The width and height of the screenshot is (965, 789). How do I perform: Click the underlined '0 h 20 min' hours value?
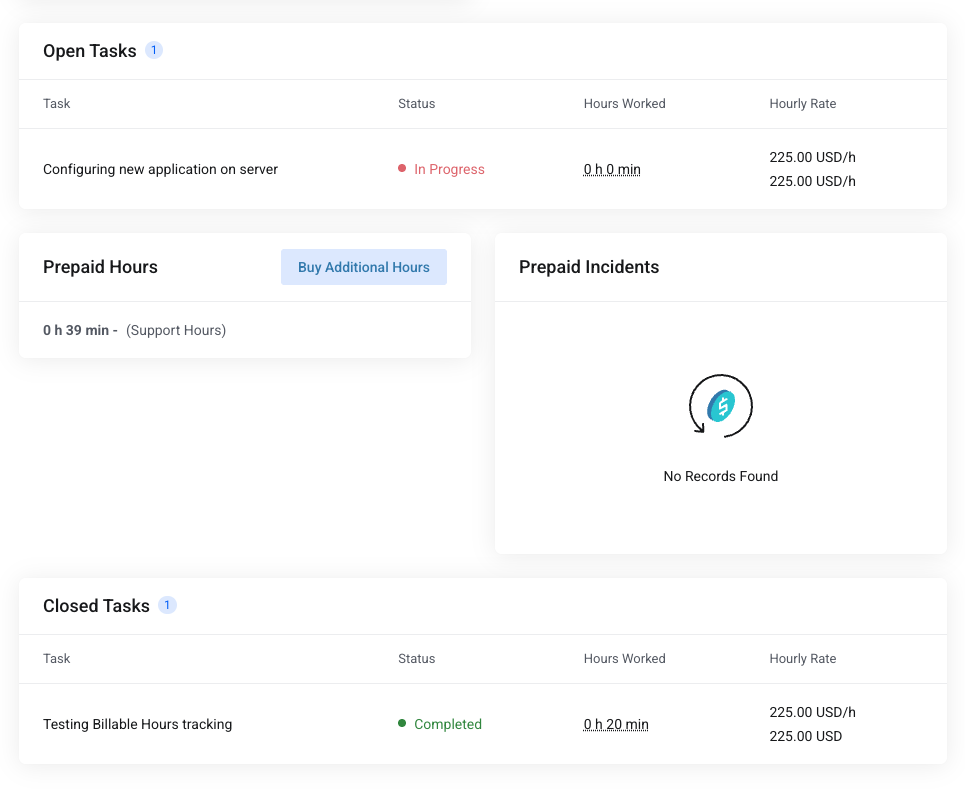616,724
